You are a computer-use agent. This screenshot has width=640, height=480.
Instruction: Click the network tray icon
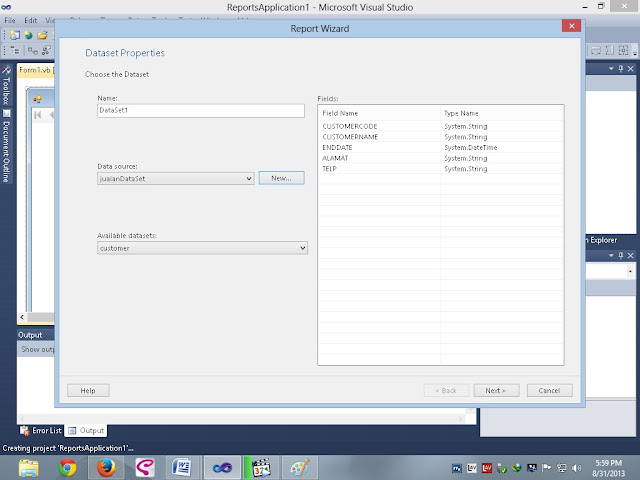[562, 468]
